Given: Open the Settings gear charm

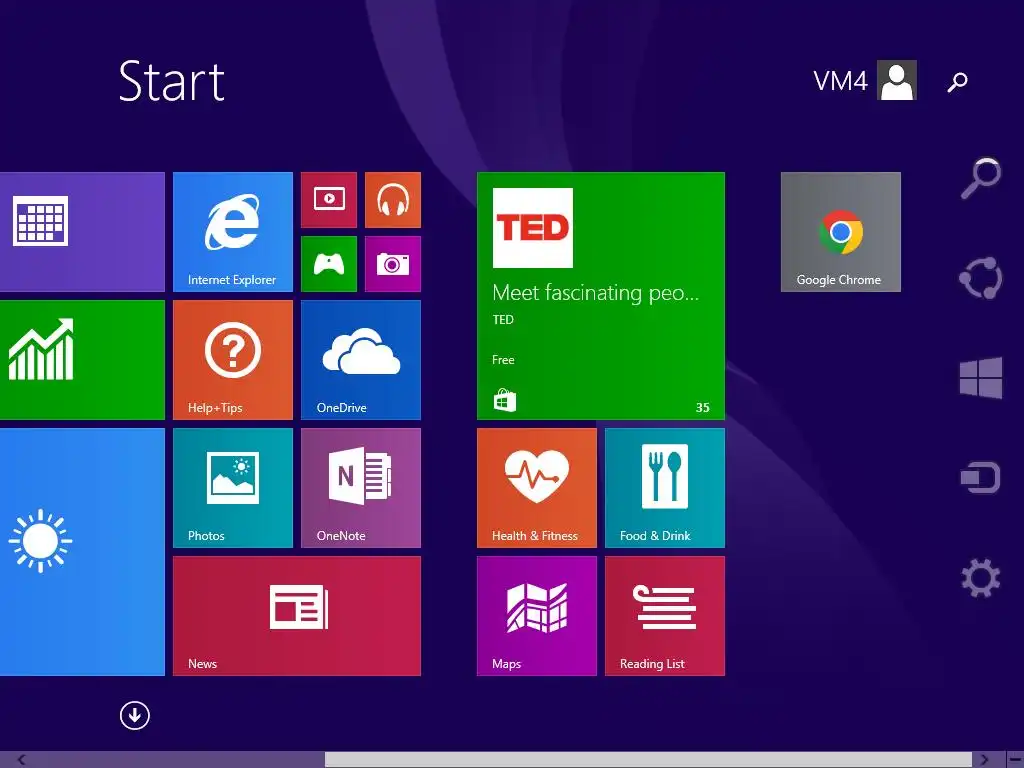Looking at the screenshot, I should 981,578.
